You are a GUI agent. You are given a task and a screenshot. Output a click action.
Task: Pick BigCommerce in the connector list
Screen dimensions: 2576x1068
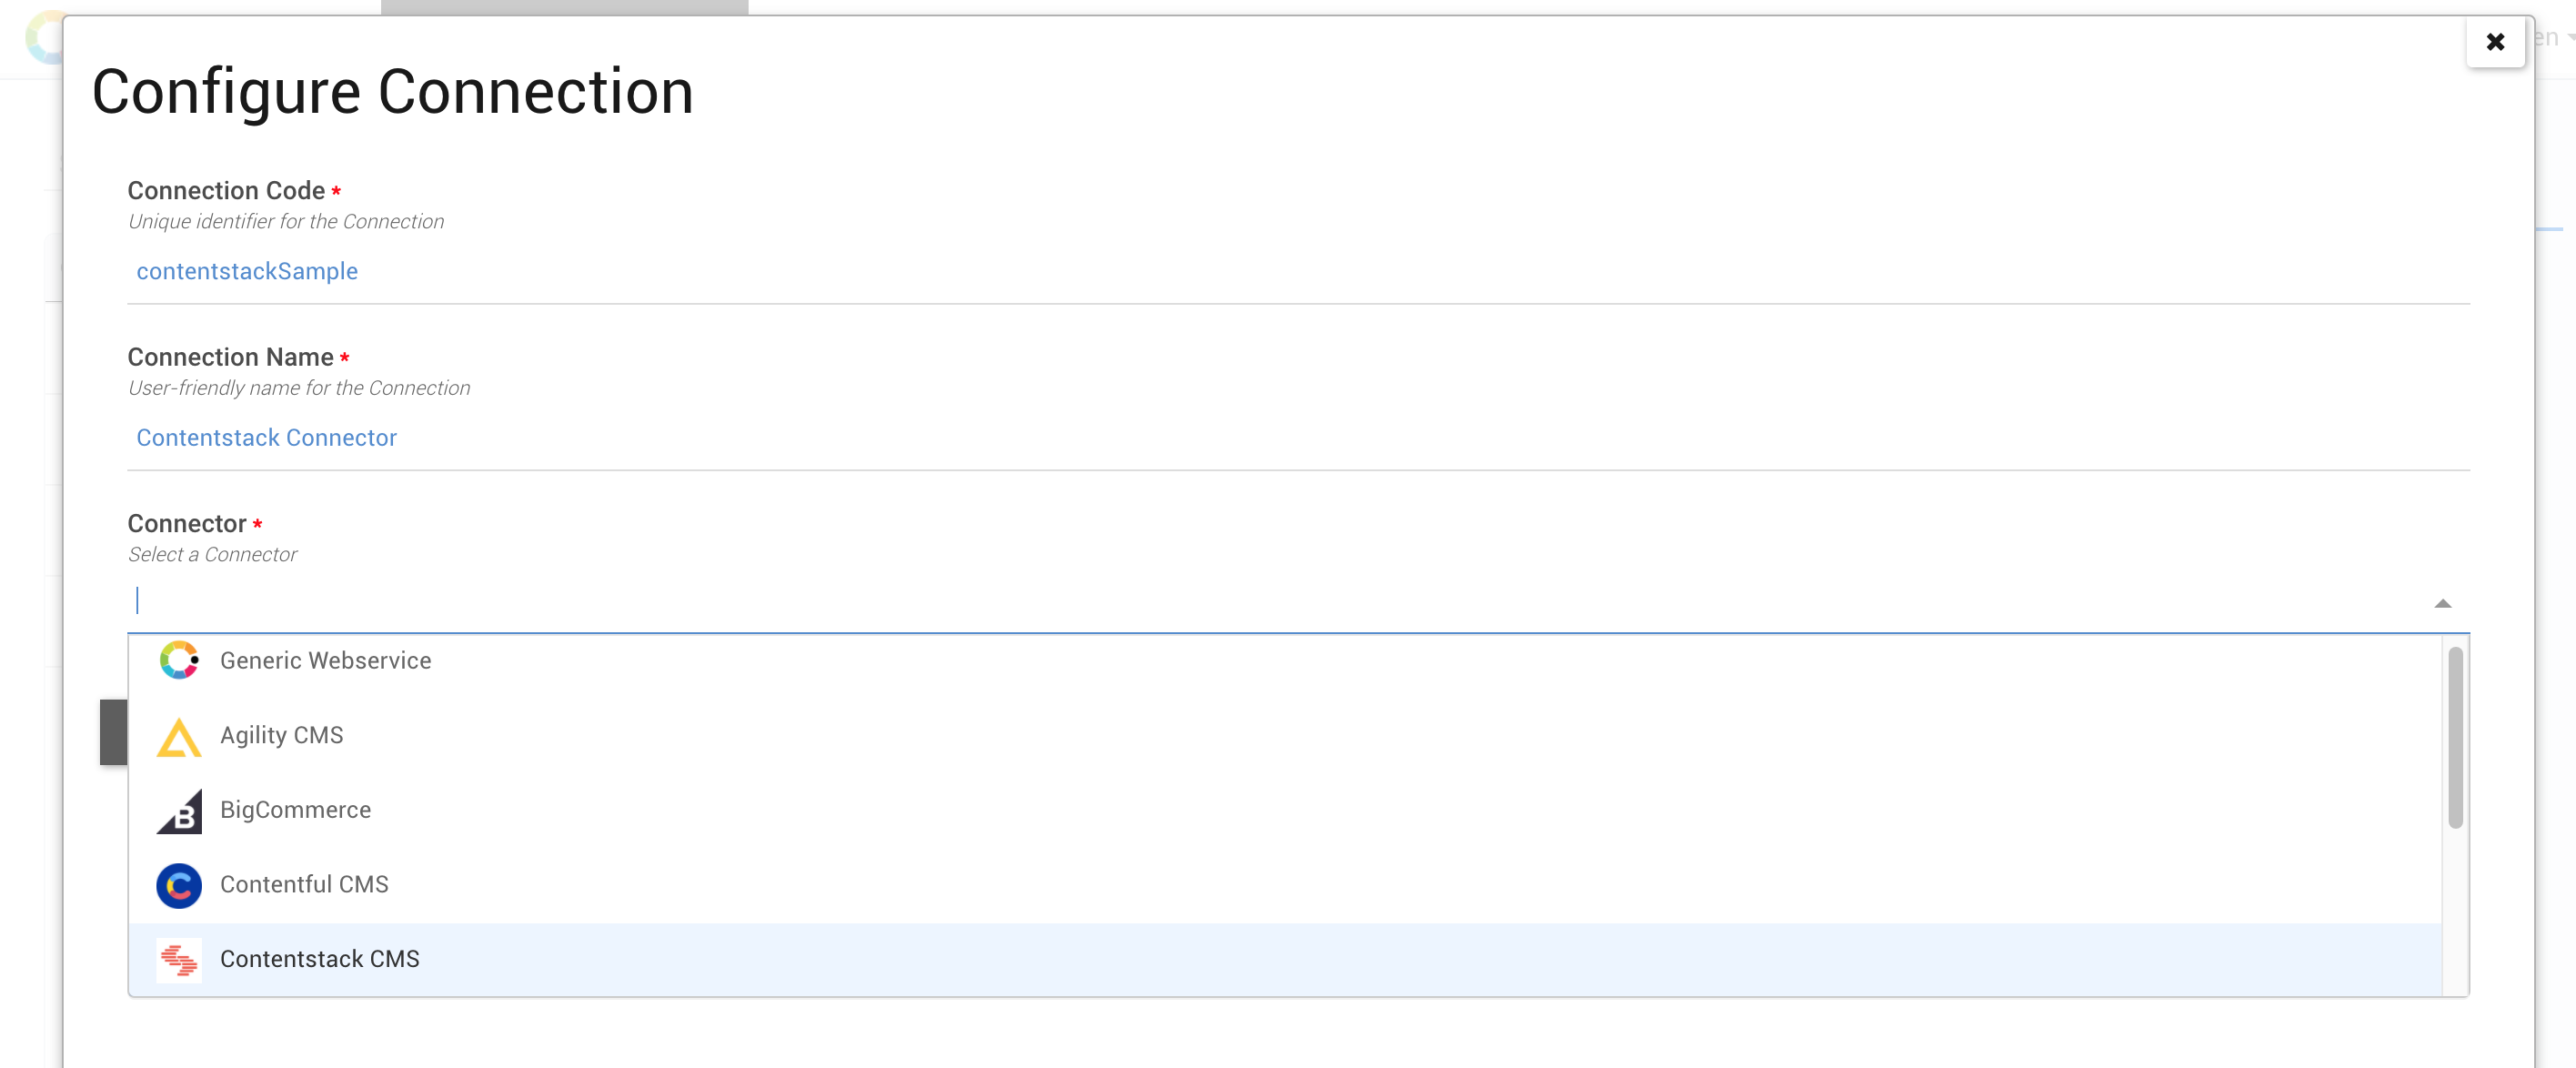point(295,810)
